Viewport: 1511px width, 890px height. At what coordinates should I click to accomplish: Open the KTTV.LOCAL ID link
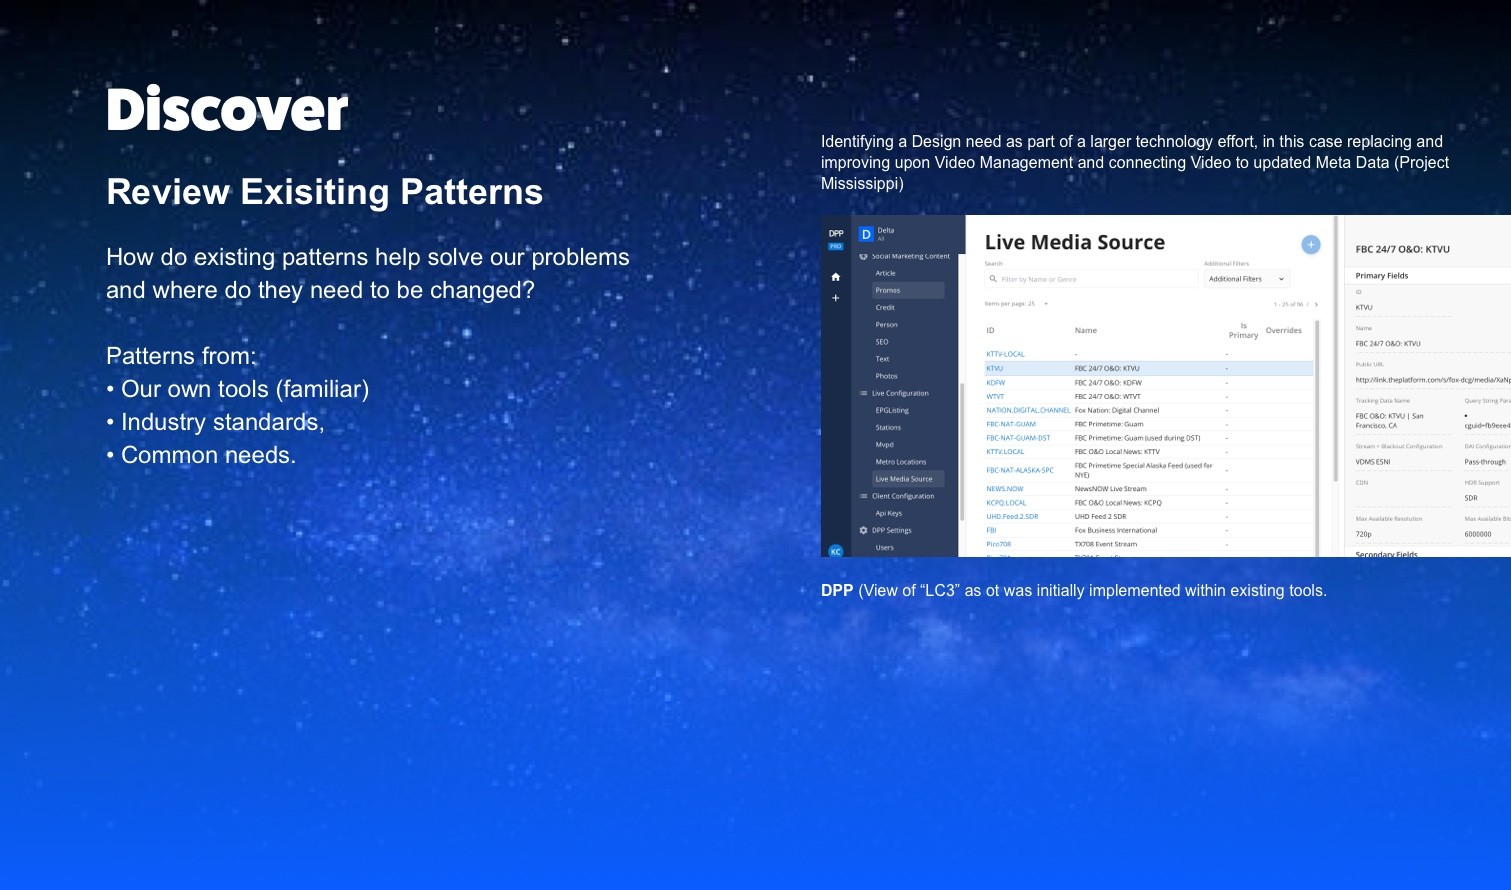[1005, 452]
